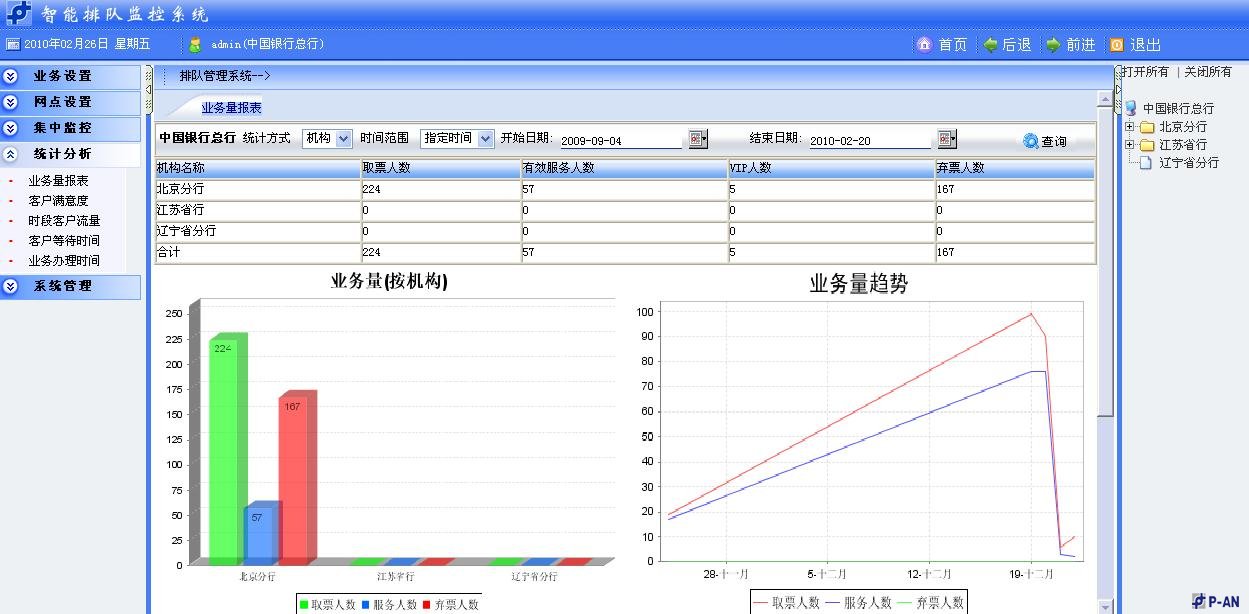Click the 业务设置 panel arrow icon
The height and width of the screenshot is (614, 1249).
11,75
